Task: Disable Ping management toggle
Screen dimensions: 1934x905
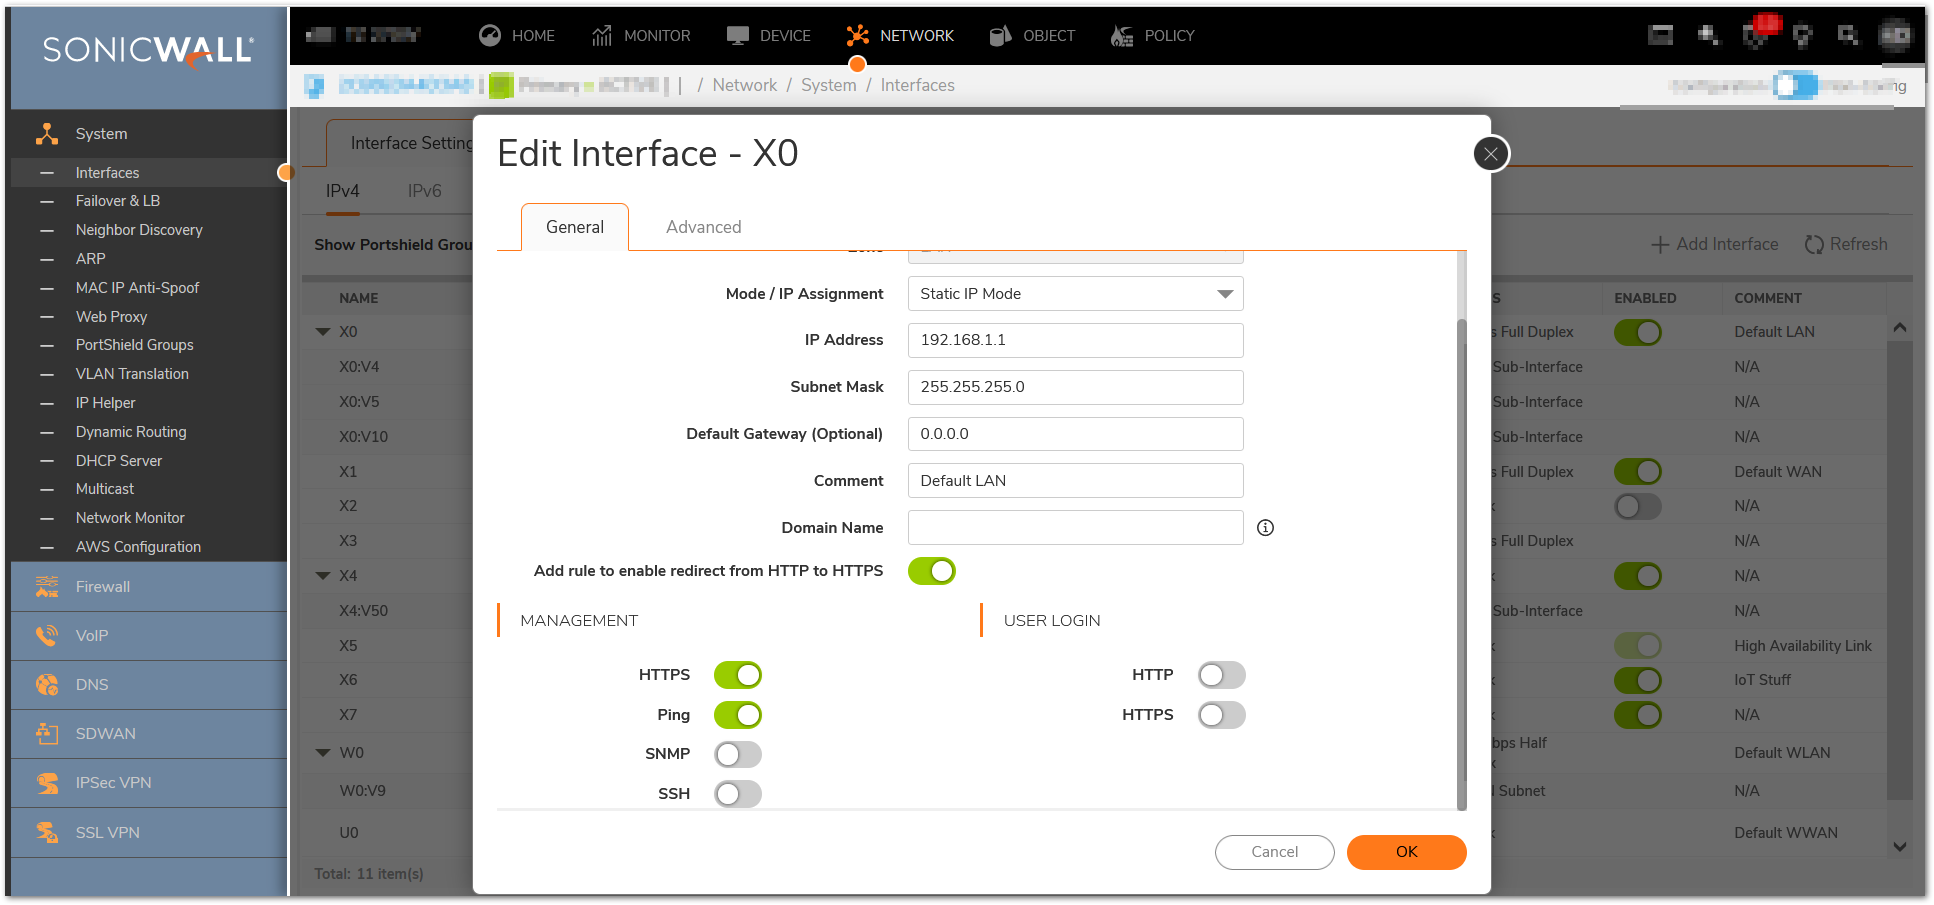Action: [x=738, y=715]
